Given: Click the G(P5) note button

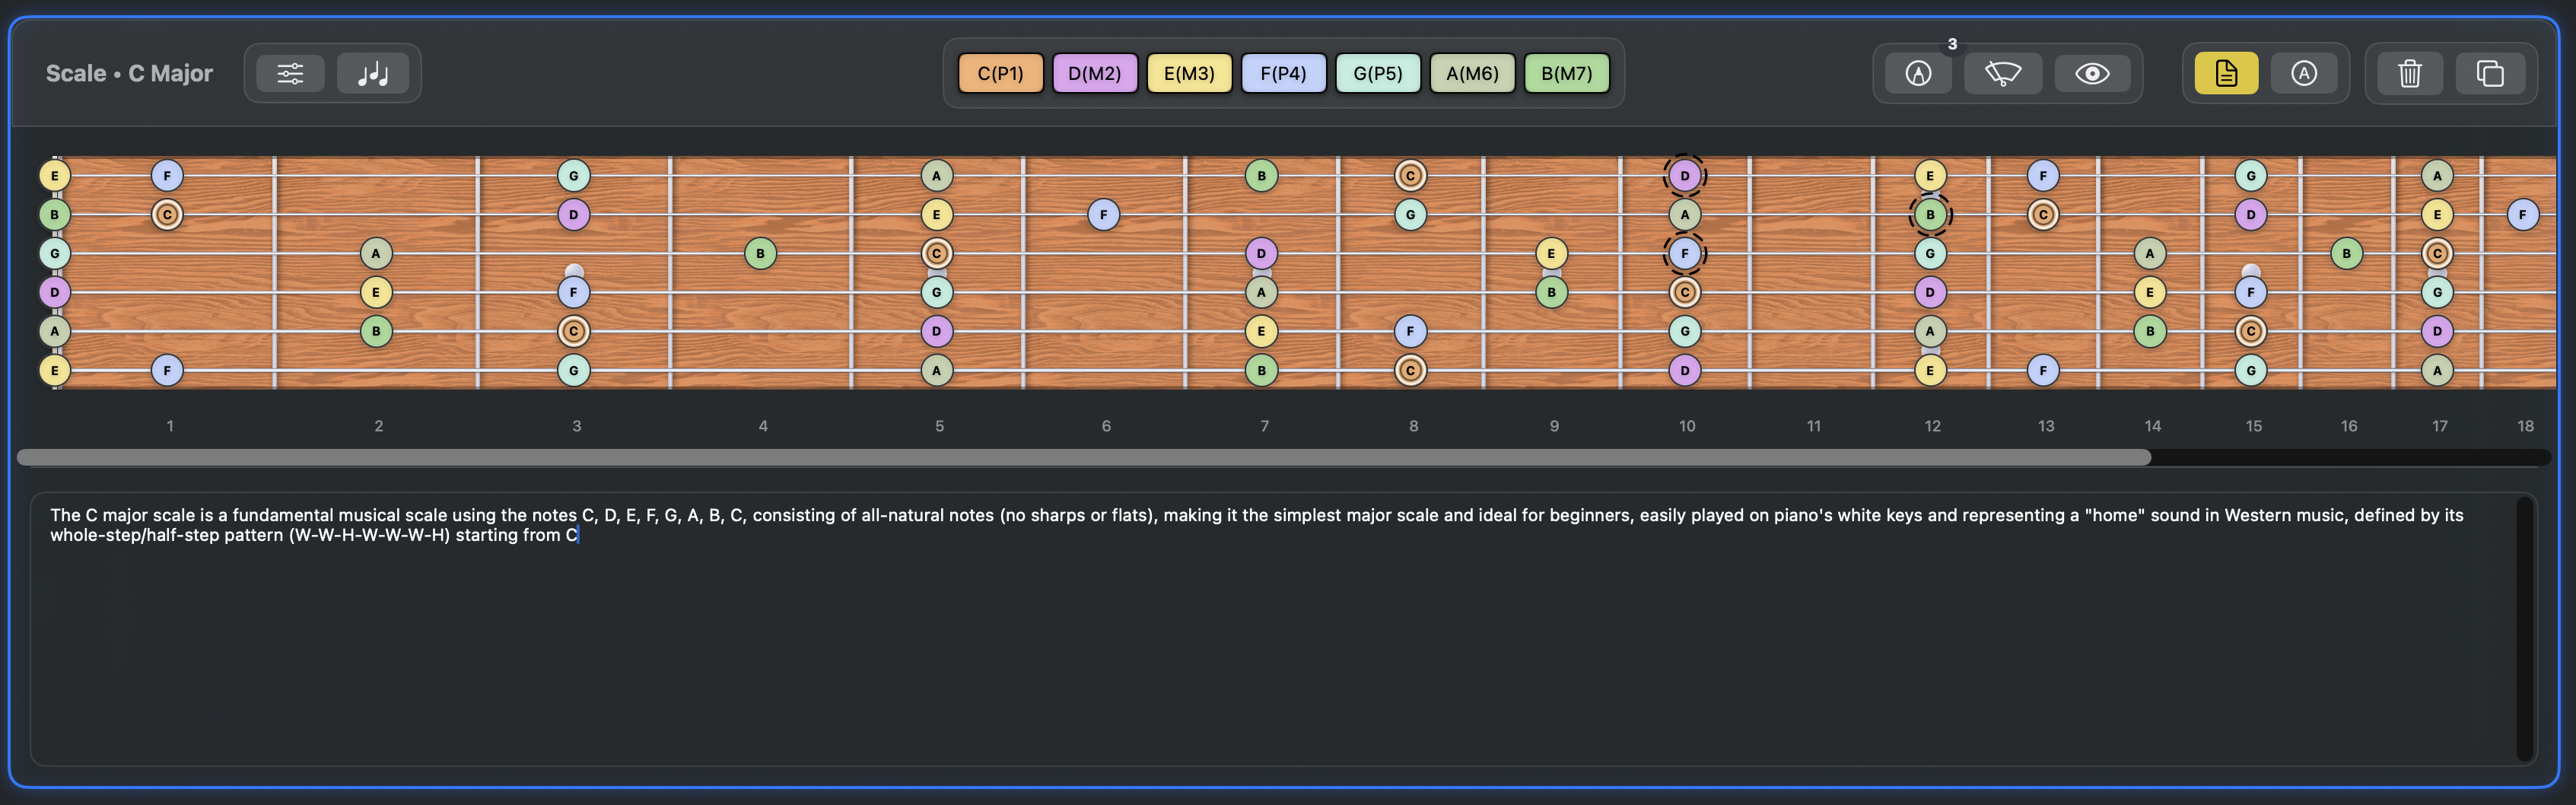Looking at the screenshot, I should (1378, 72).
